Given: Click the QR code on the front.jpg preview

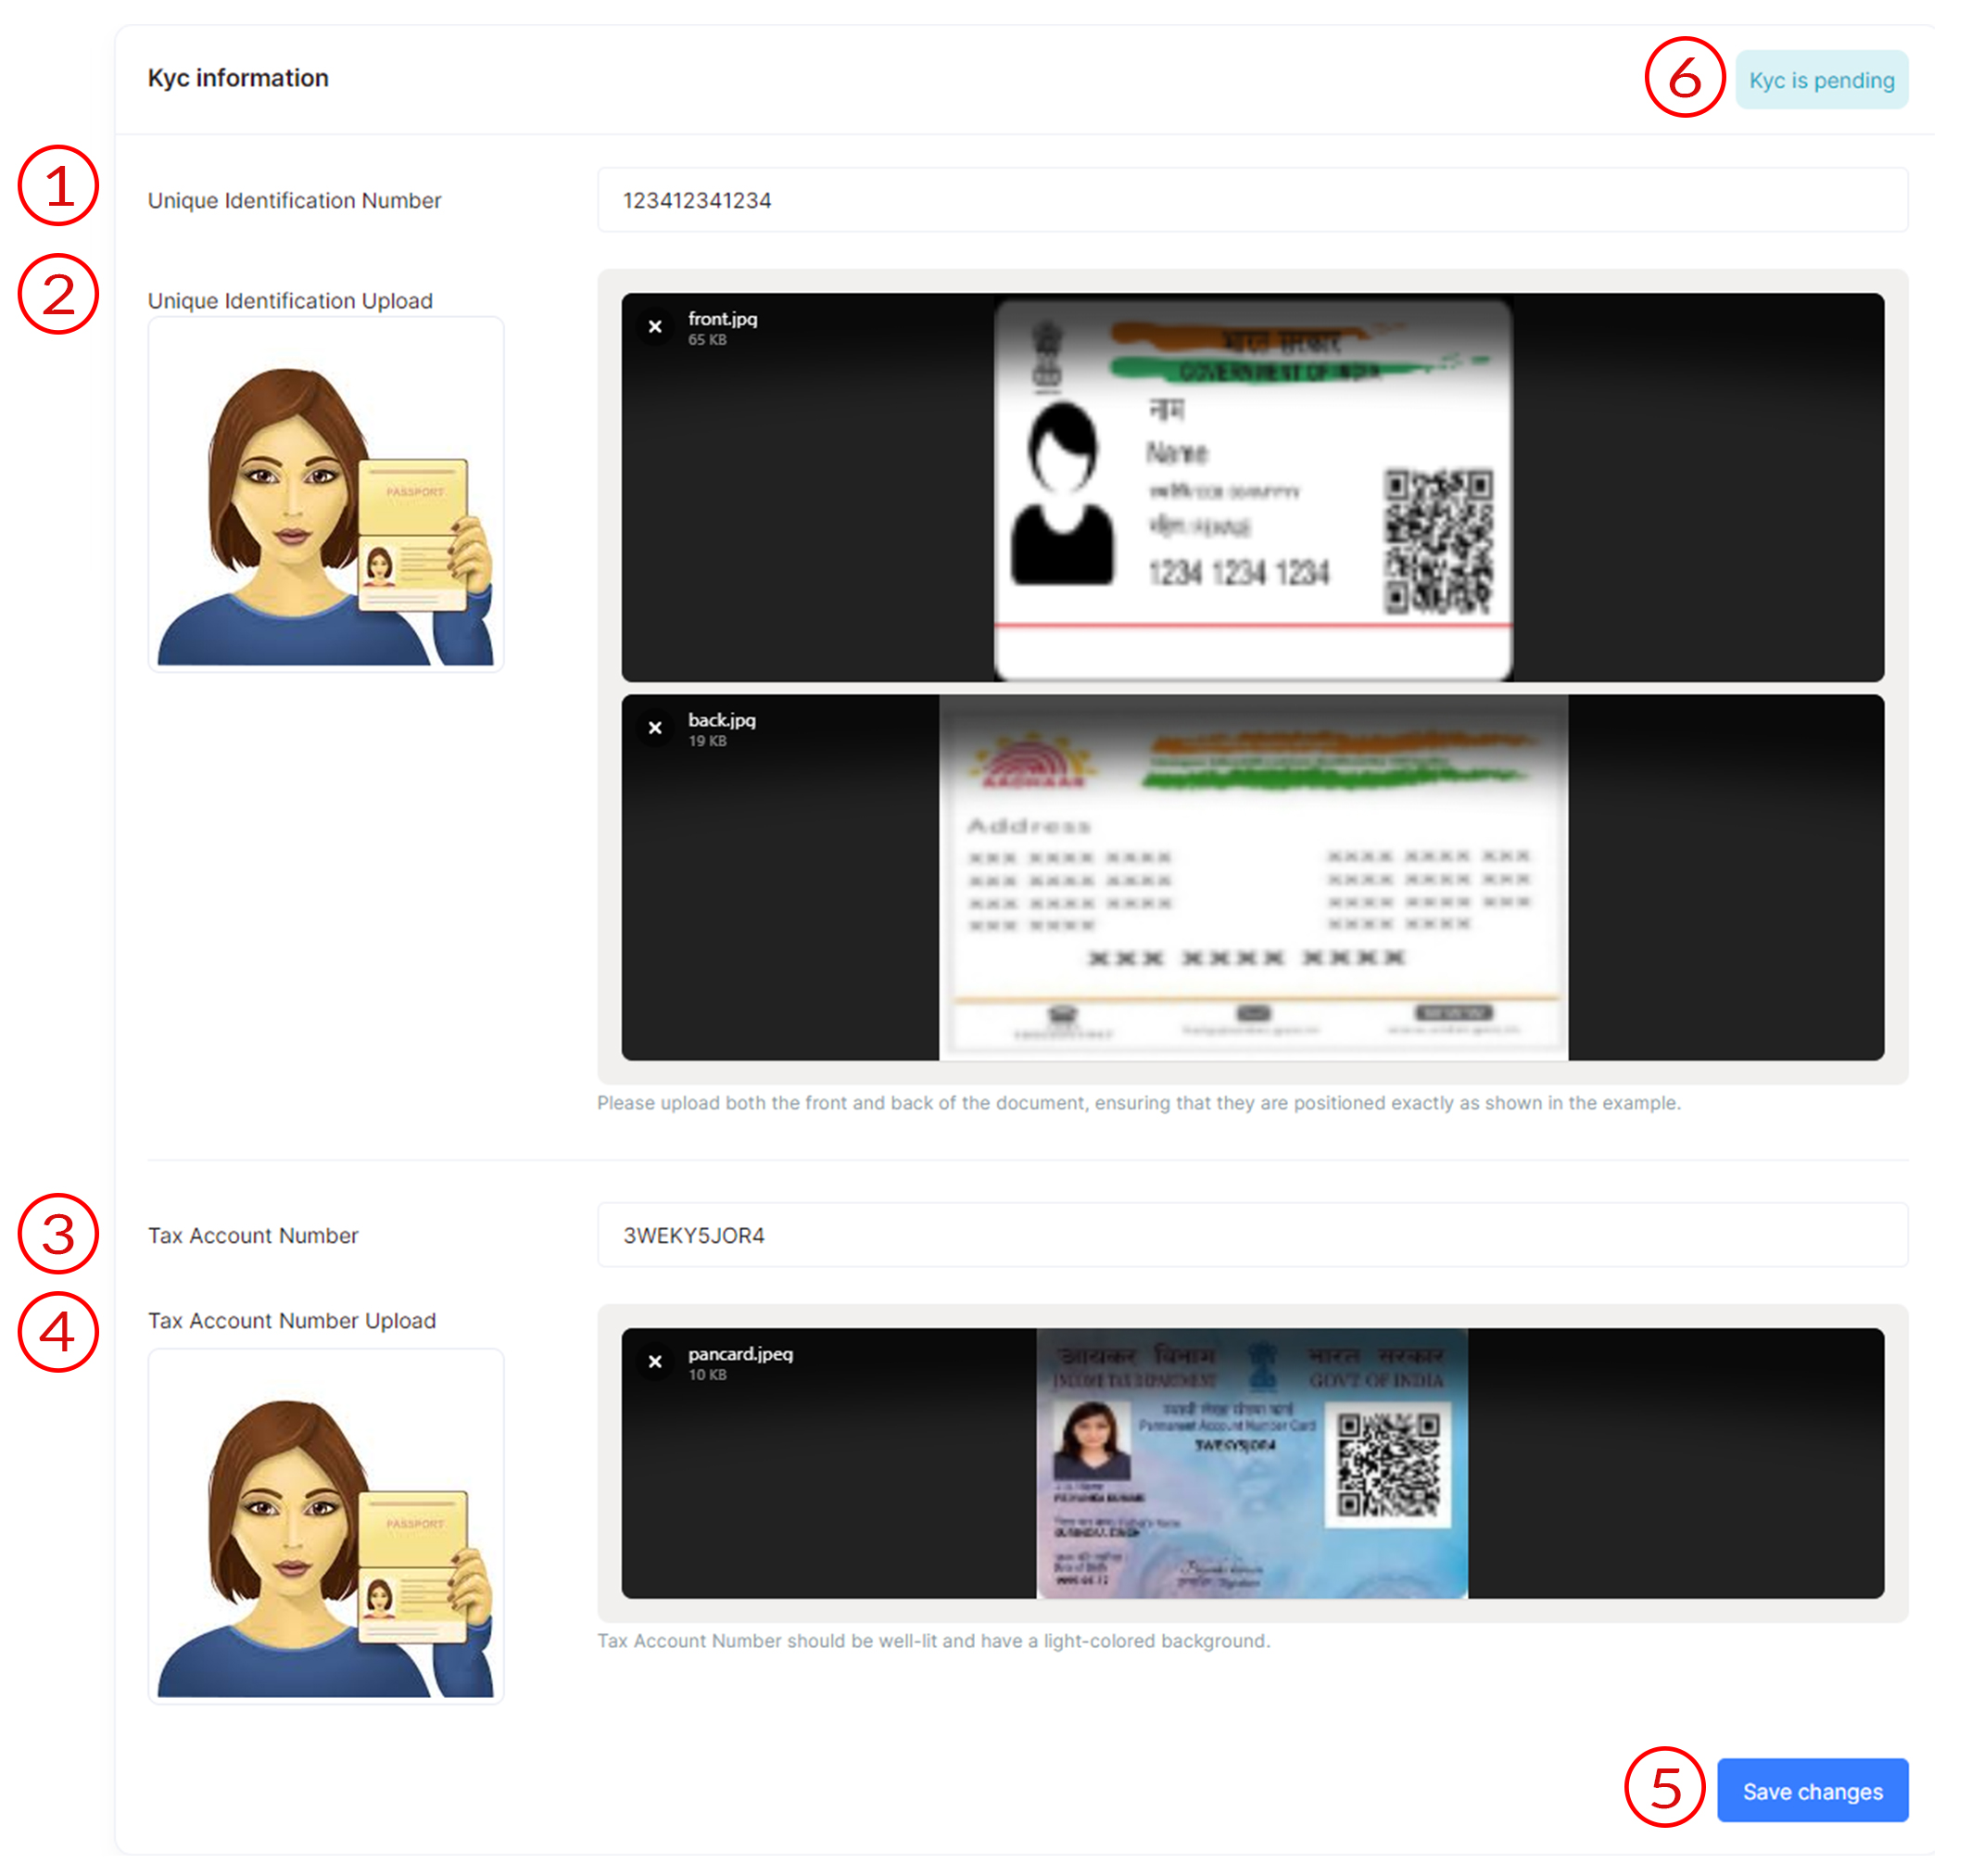Looking at the screenshot, I should coord(1438,541).
